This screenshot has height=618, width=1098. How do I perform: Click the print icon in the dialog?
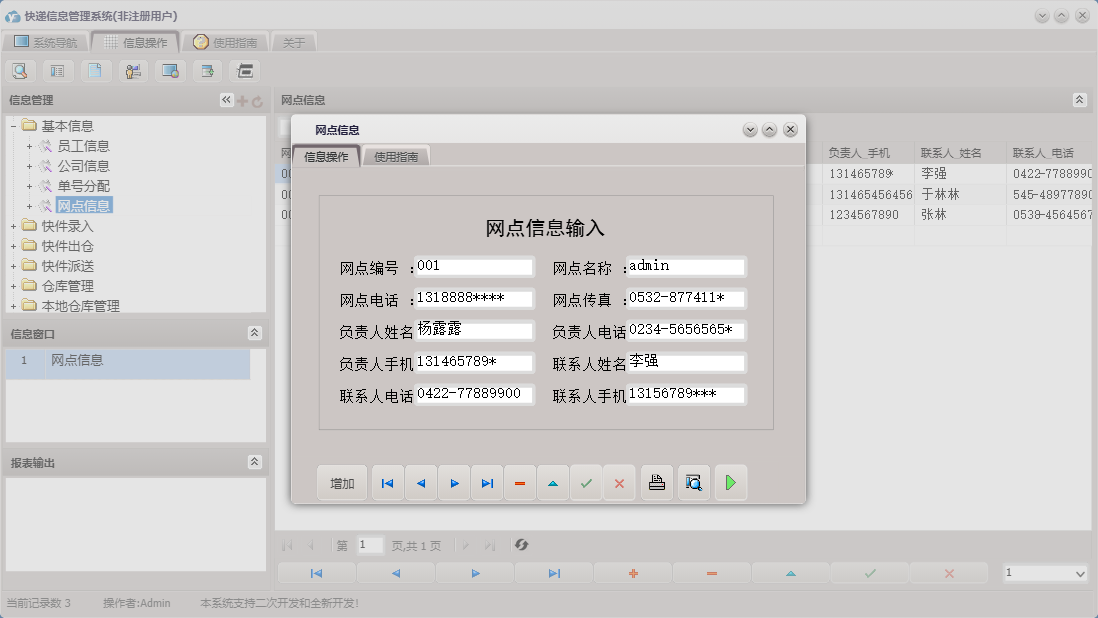[x=656, y=482]
